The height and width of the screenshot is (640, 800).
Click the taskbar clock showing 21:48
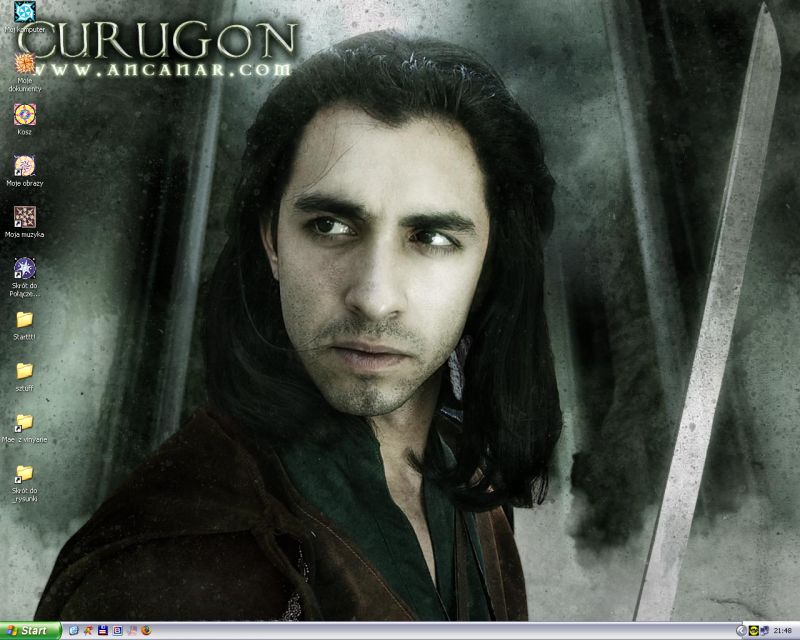(x=783, y=631)
